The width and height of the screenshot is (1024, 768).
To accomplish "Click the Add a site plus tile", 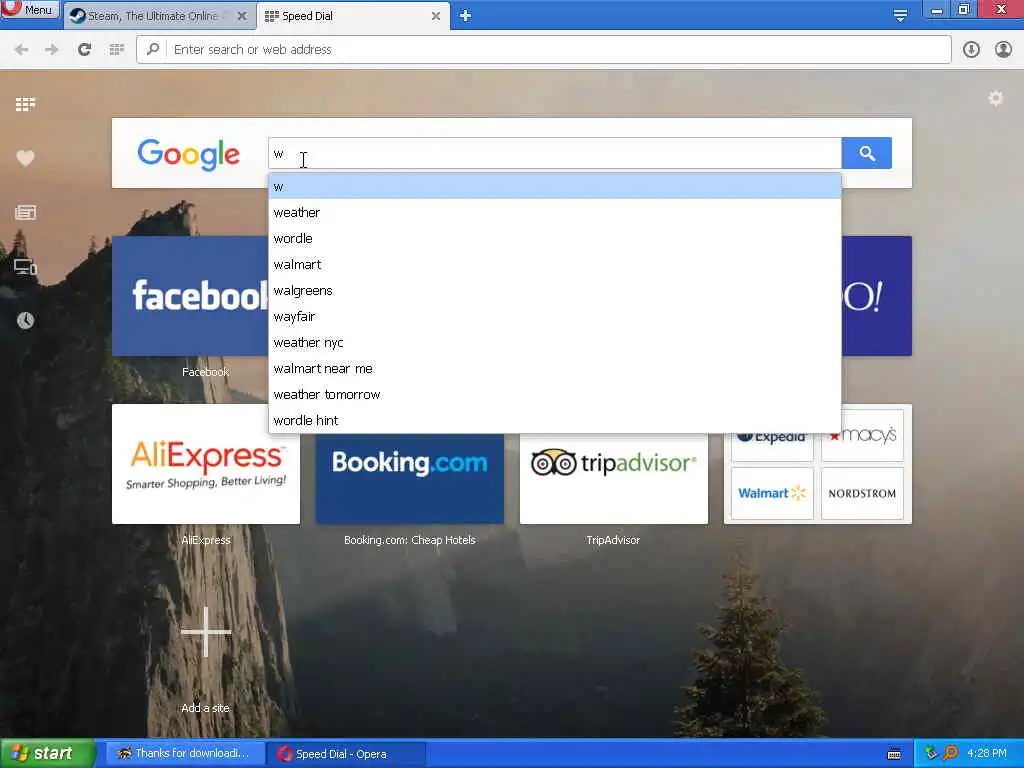I will pos(206,632).
